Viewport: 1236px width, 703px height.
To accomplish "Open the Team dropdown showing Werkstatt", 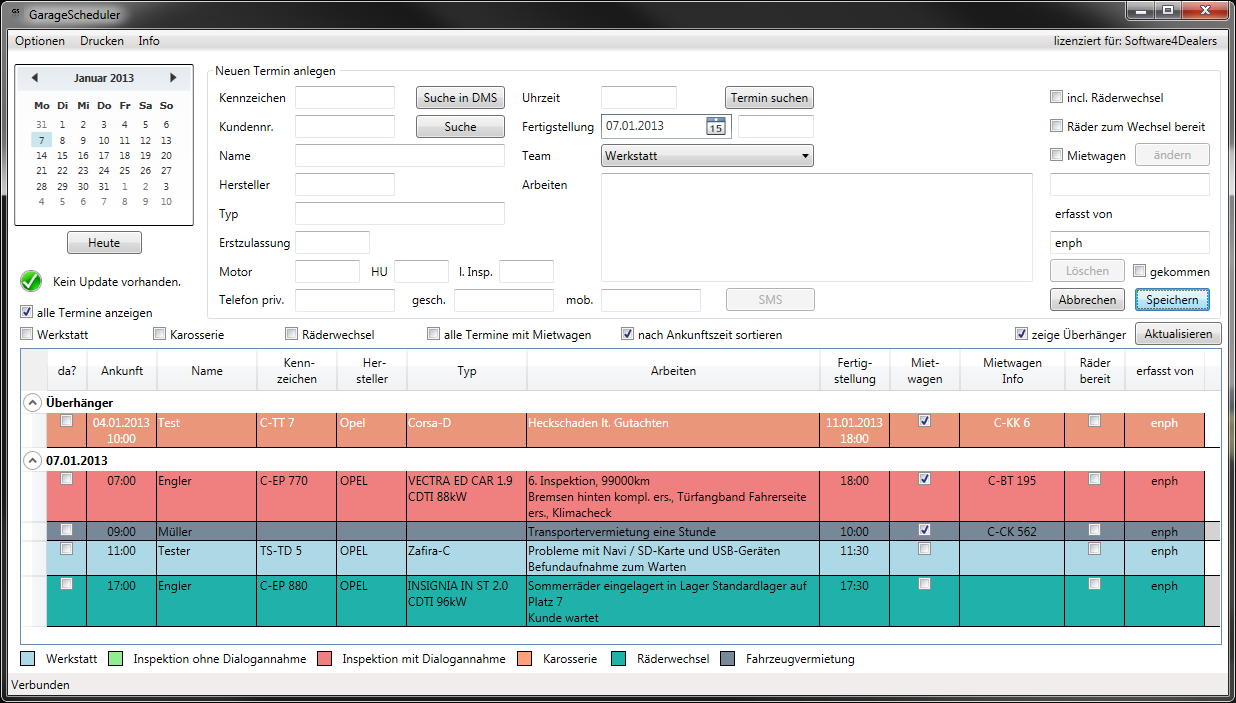I will point(707,156).
